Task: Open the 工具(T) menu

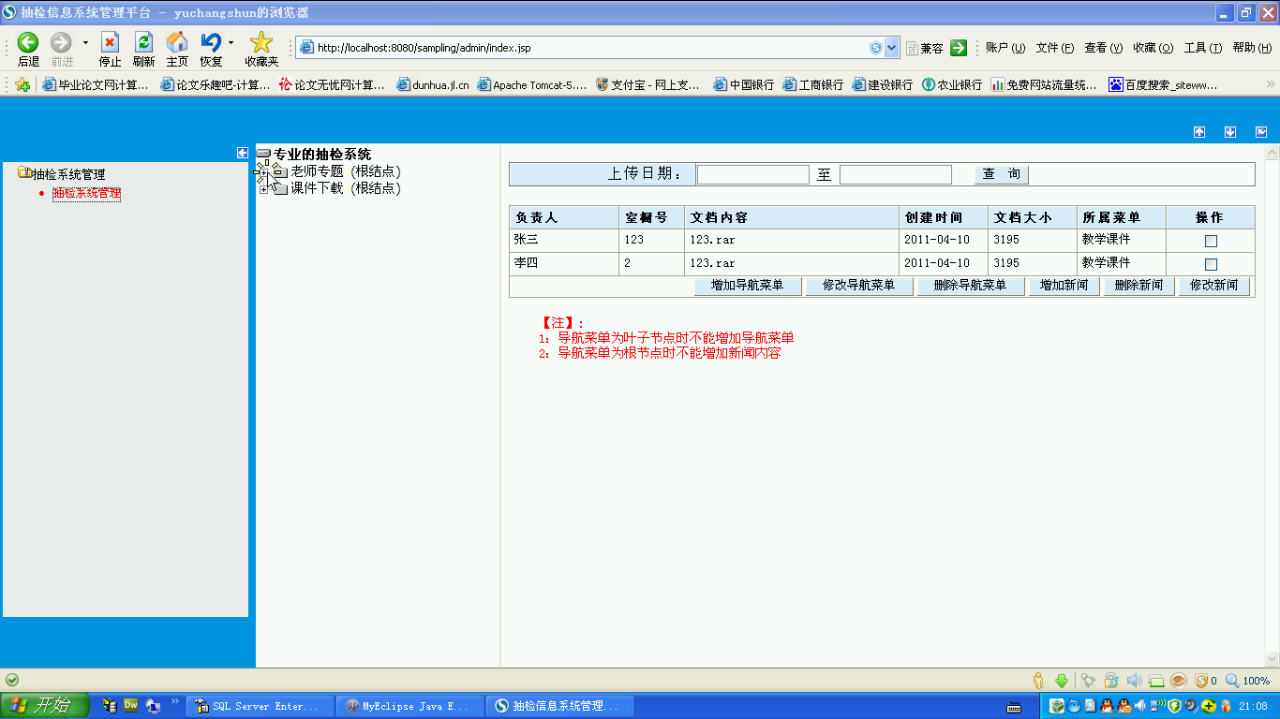Action: pos(1203,48)
